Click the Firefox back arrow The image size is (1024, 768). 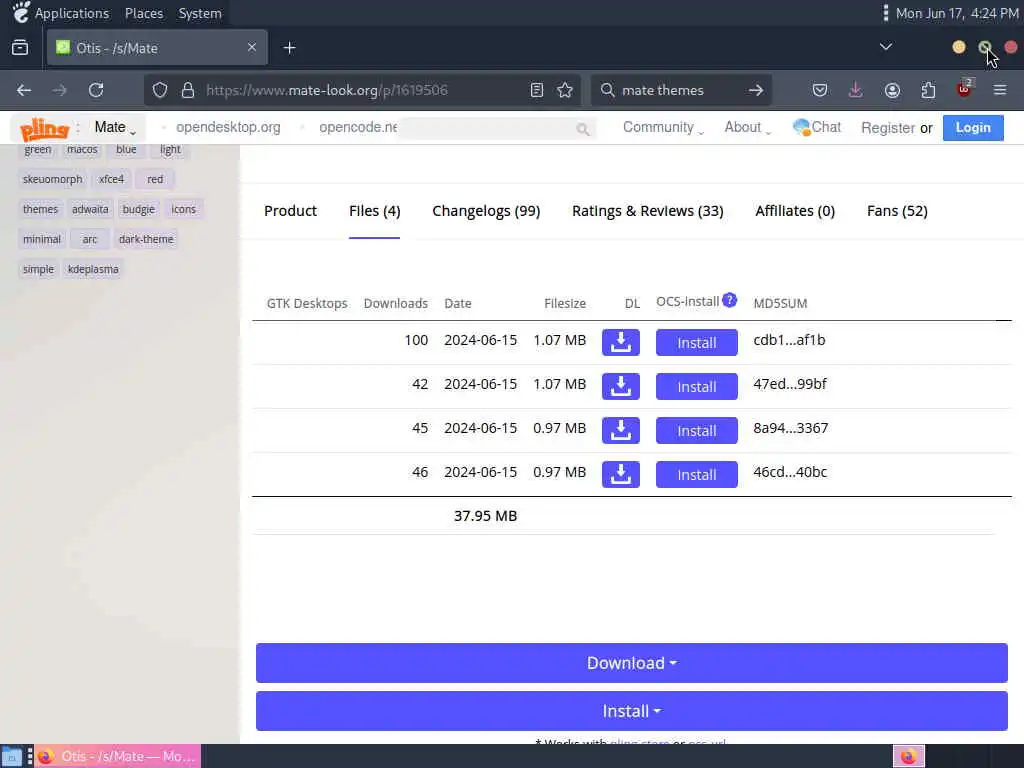[x=24, y=90]
